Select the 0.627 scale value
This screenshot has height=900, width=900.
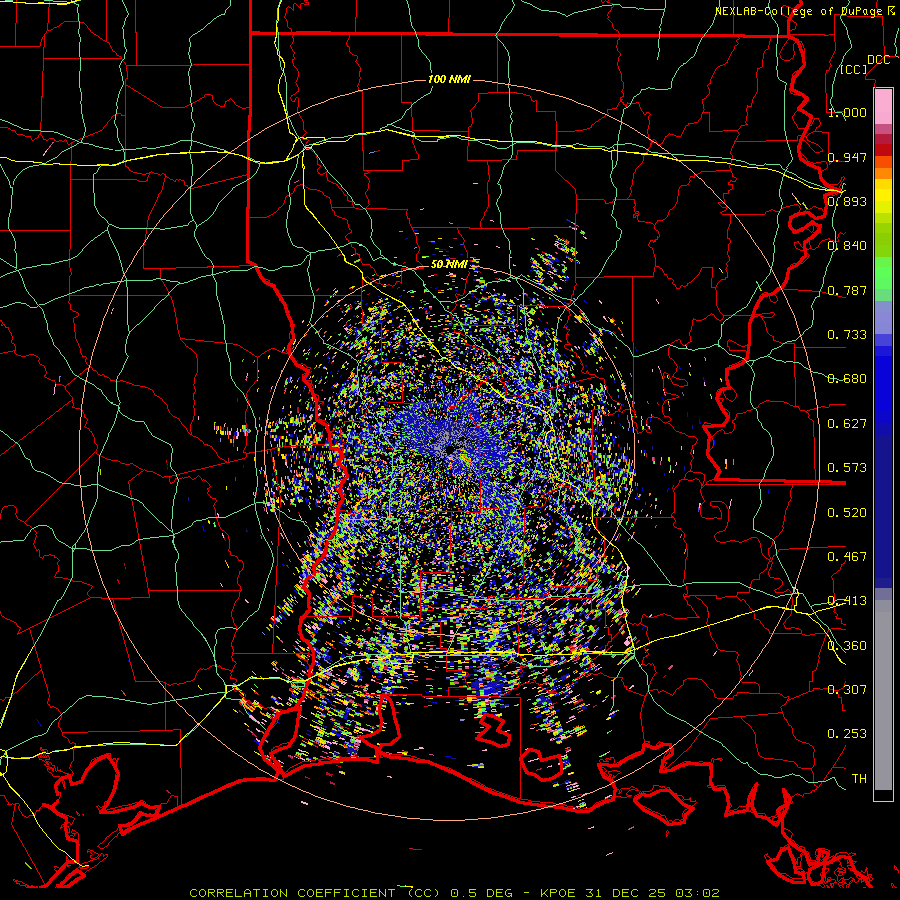847,424
